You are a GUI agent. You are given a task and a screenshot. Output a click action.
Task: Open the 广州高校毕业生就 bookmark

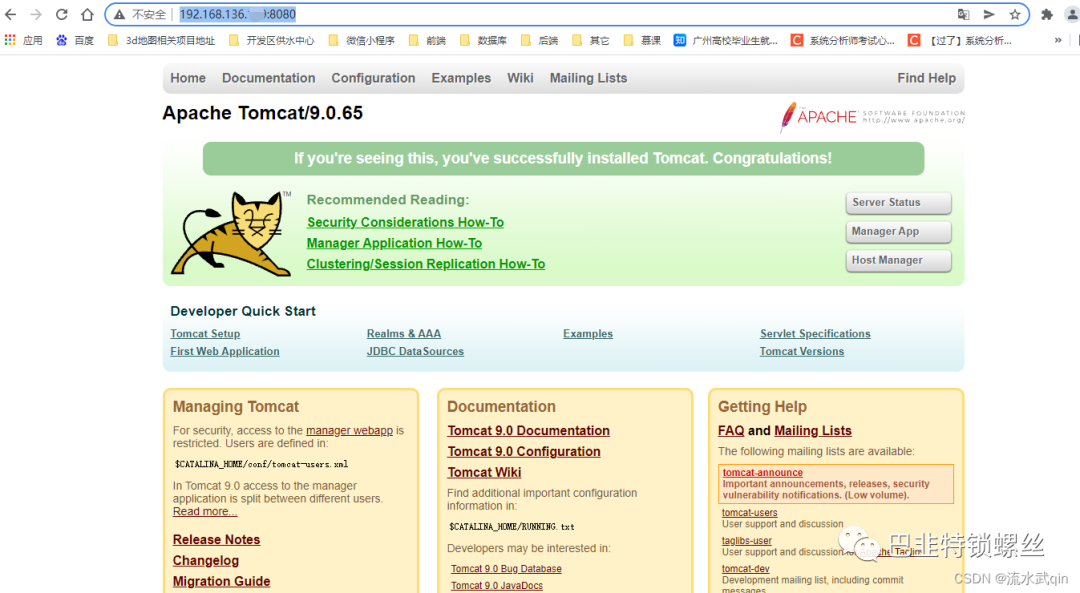point(725,41)
